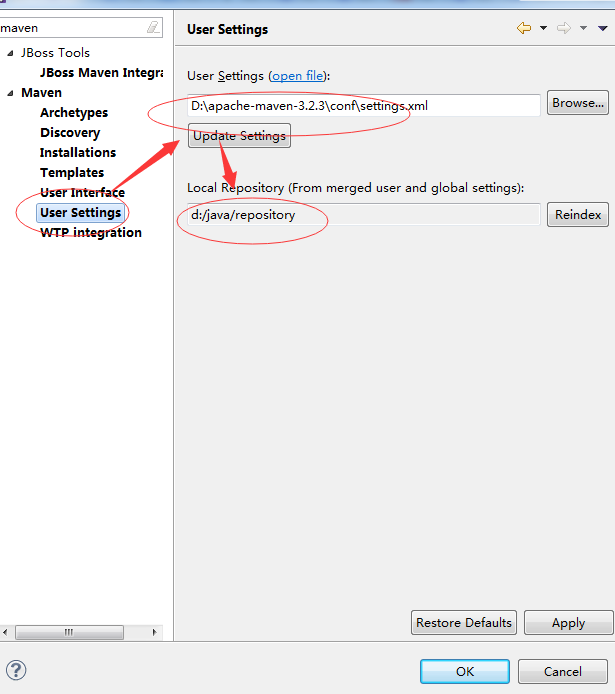Select JBoss Maven Integration preference page
615x694 pixels.
pos(101,73)
